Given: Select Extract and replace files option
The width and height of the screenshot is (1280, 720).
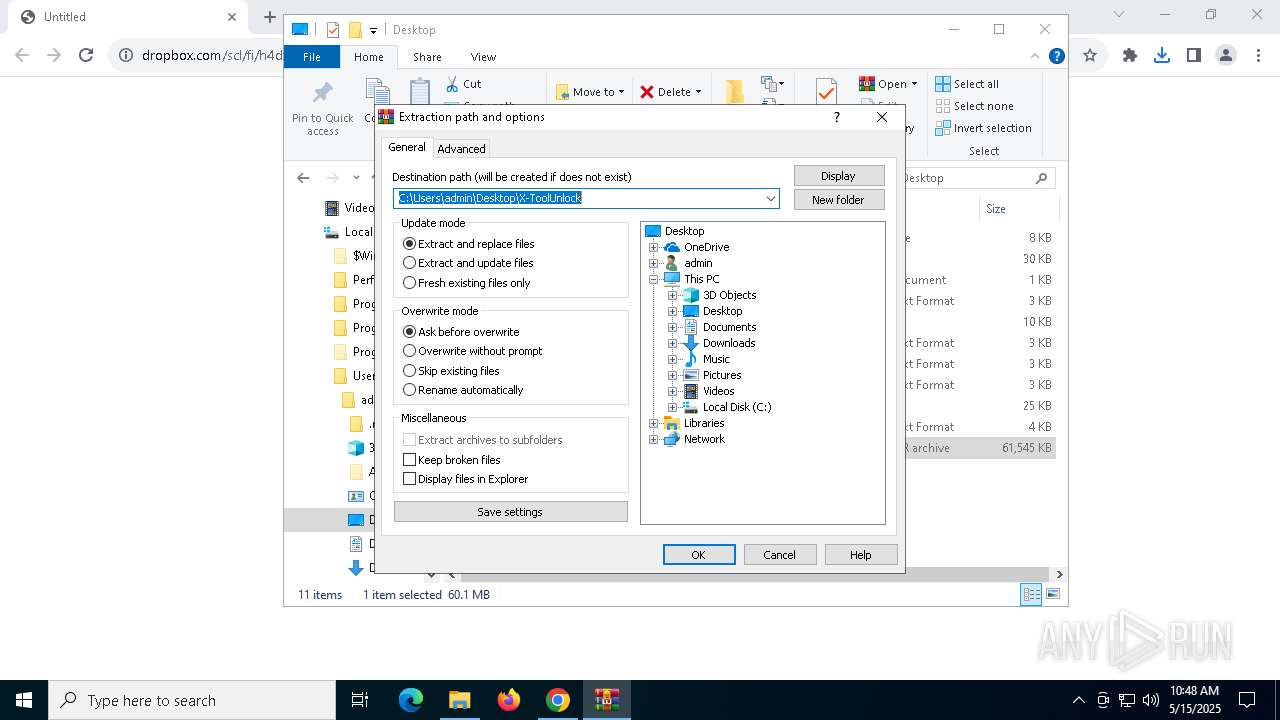Looking at the screenshot, I should 468,244.
